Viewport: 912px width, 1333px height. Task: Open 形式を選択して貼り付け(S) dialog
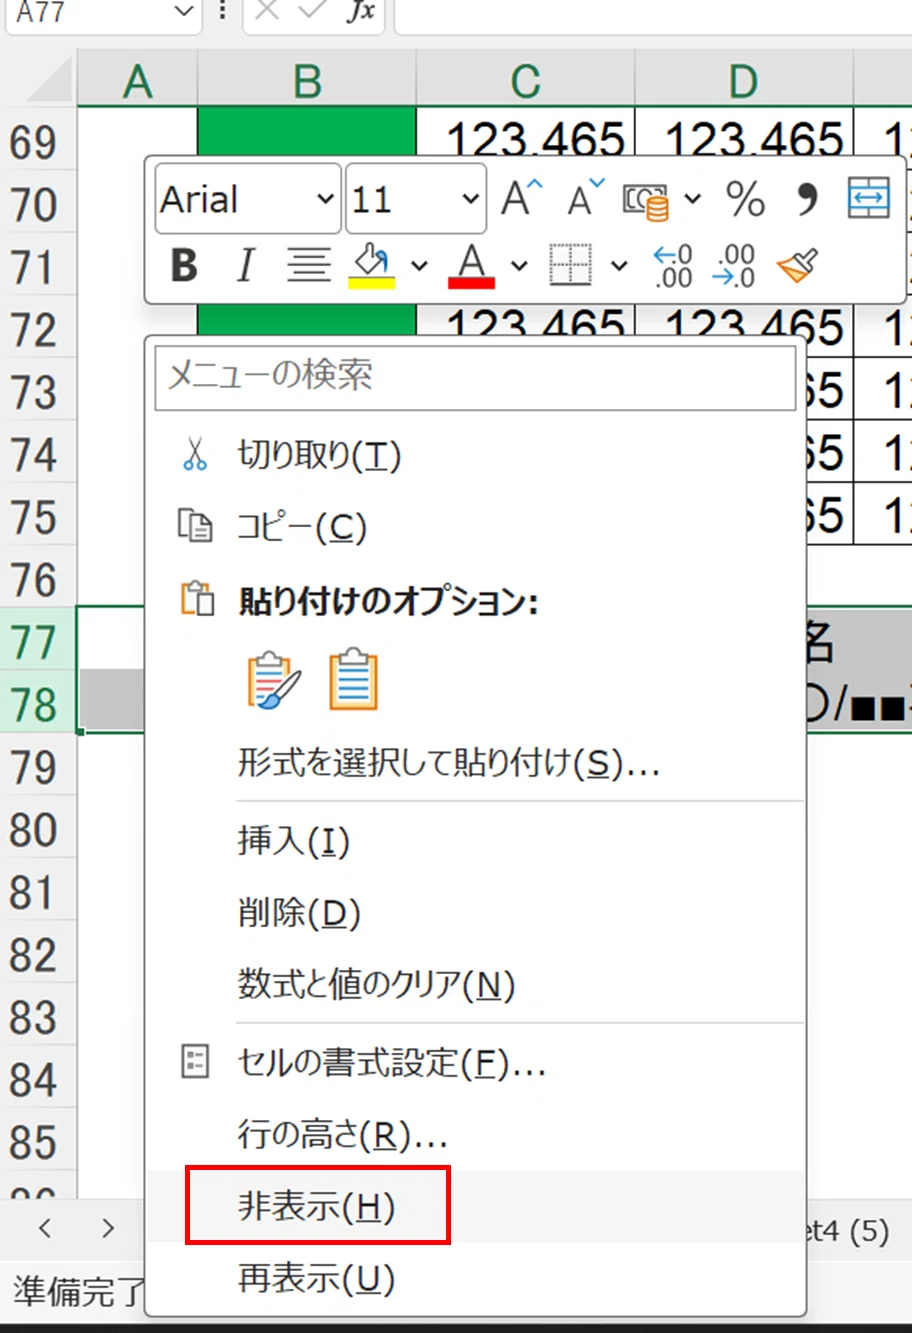tap(476, 764)
